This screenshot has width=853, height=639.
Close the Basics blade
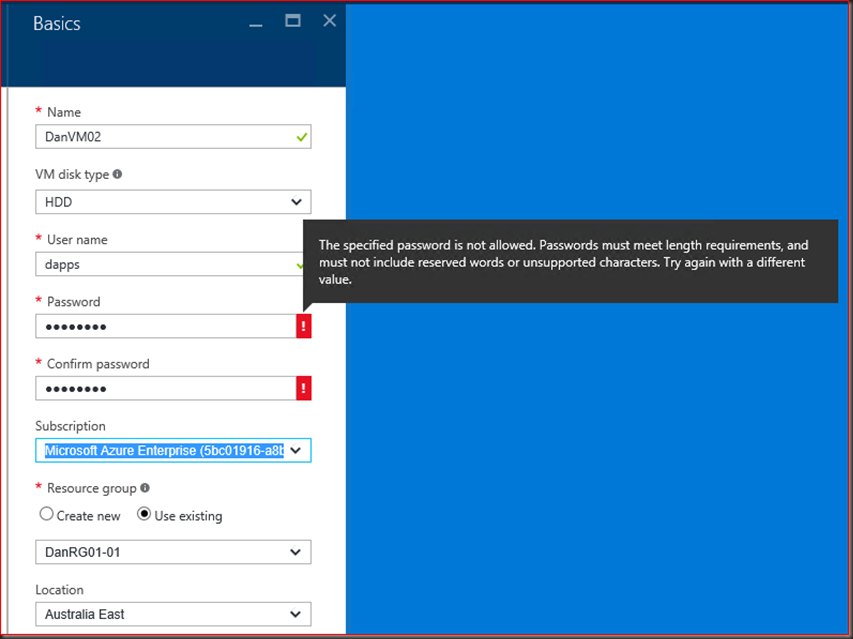329,20
